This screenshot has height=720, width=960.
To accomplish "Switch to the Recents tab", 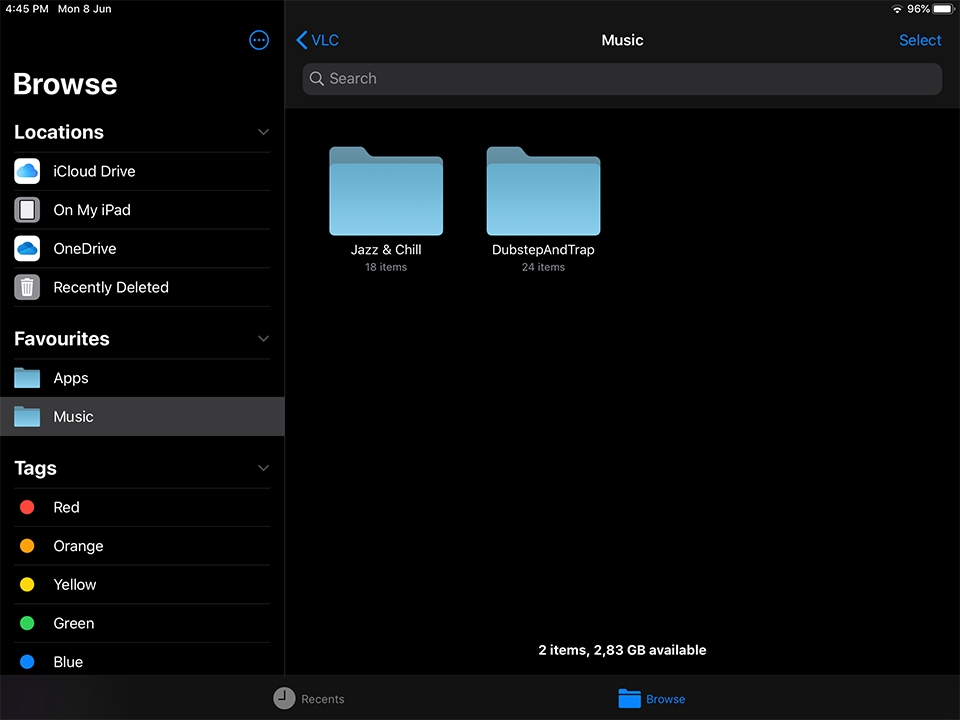I will click(309, 699).
